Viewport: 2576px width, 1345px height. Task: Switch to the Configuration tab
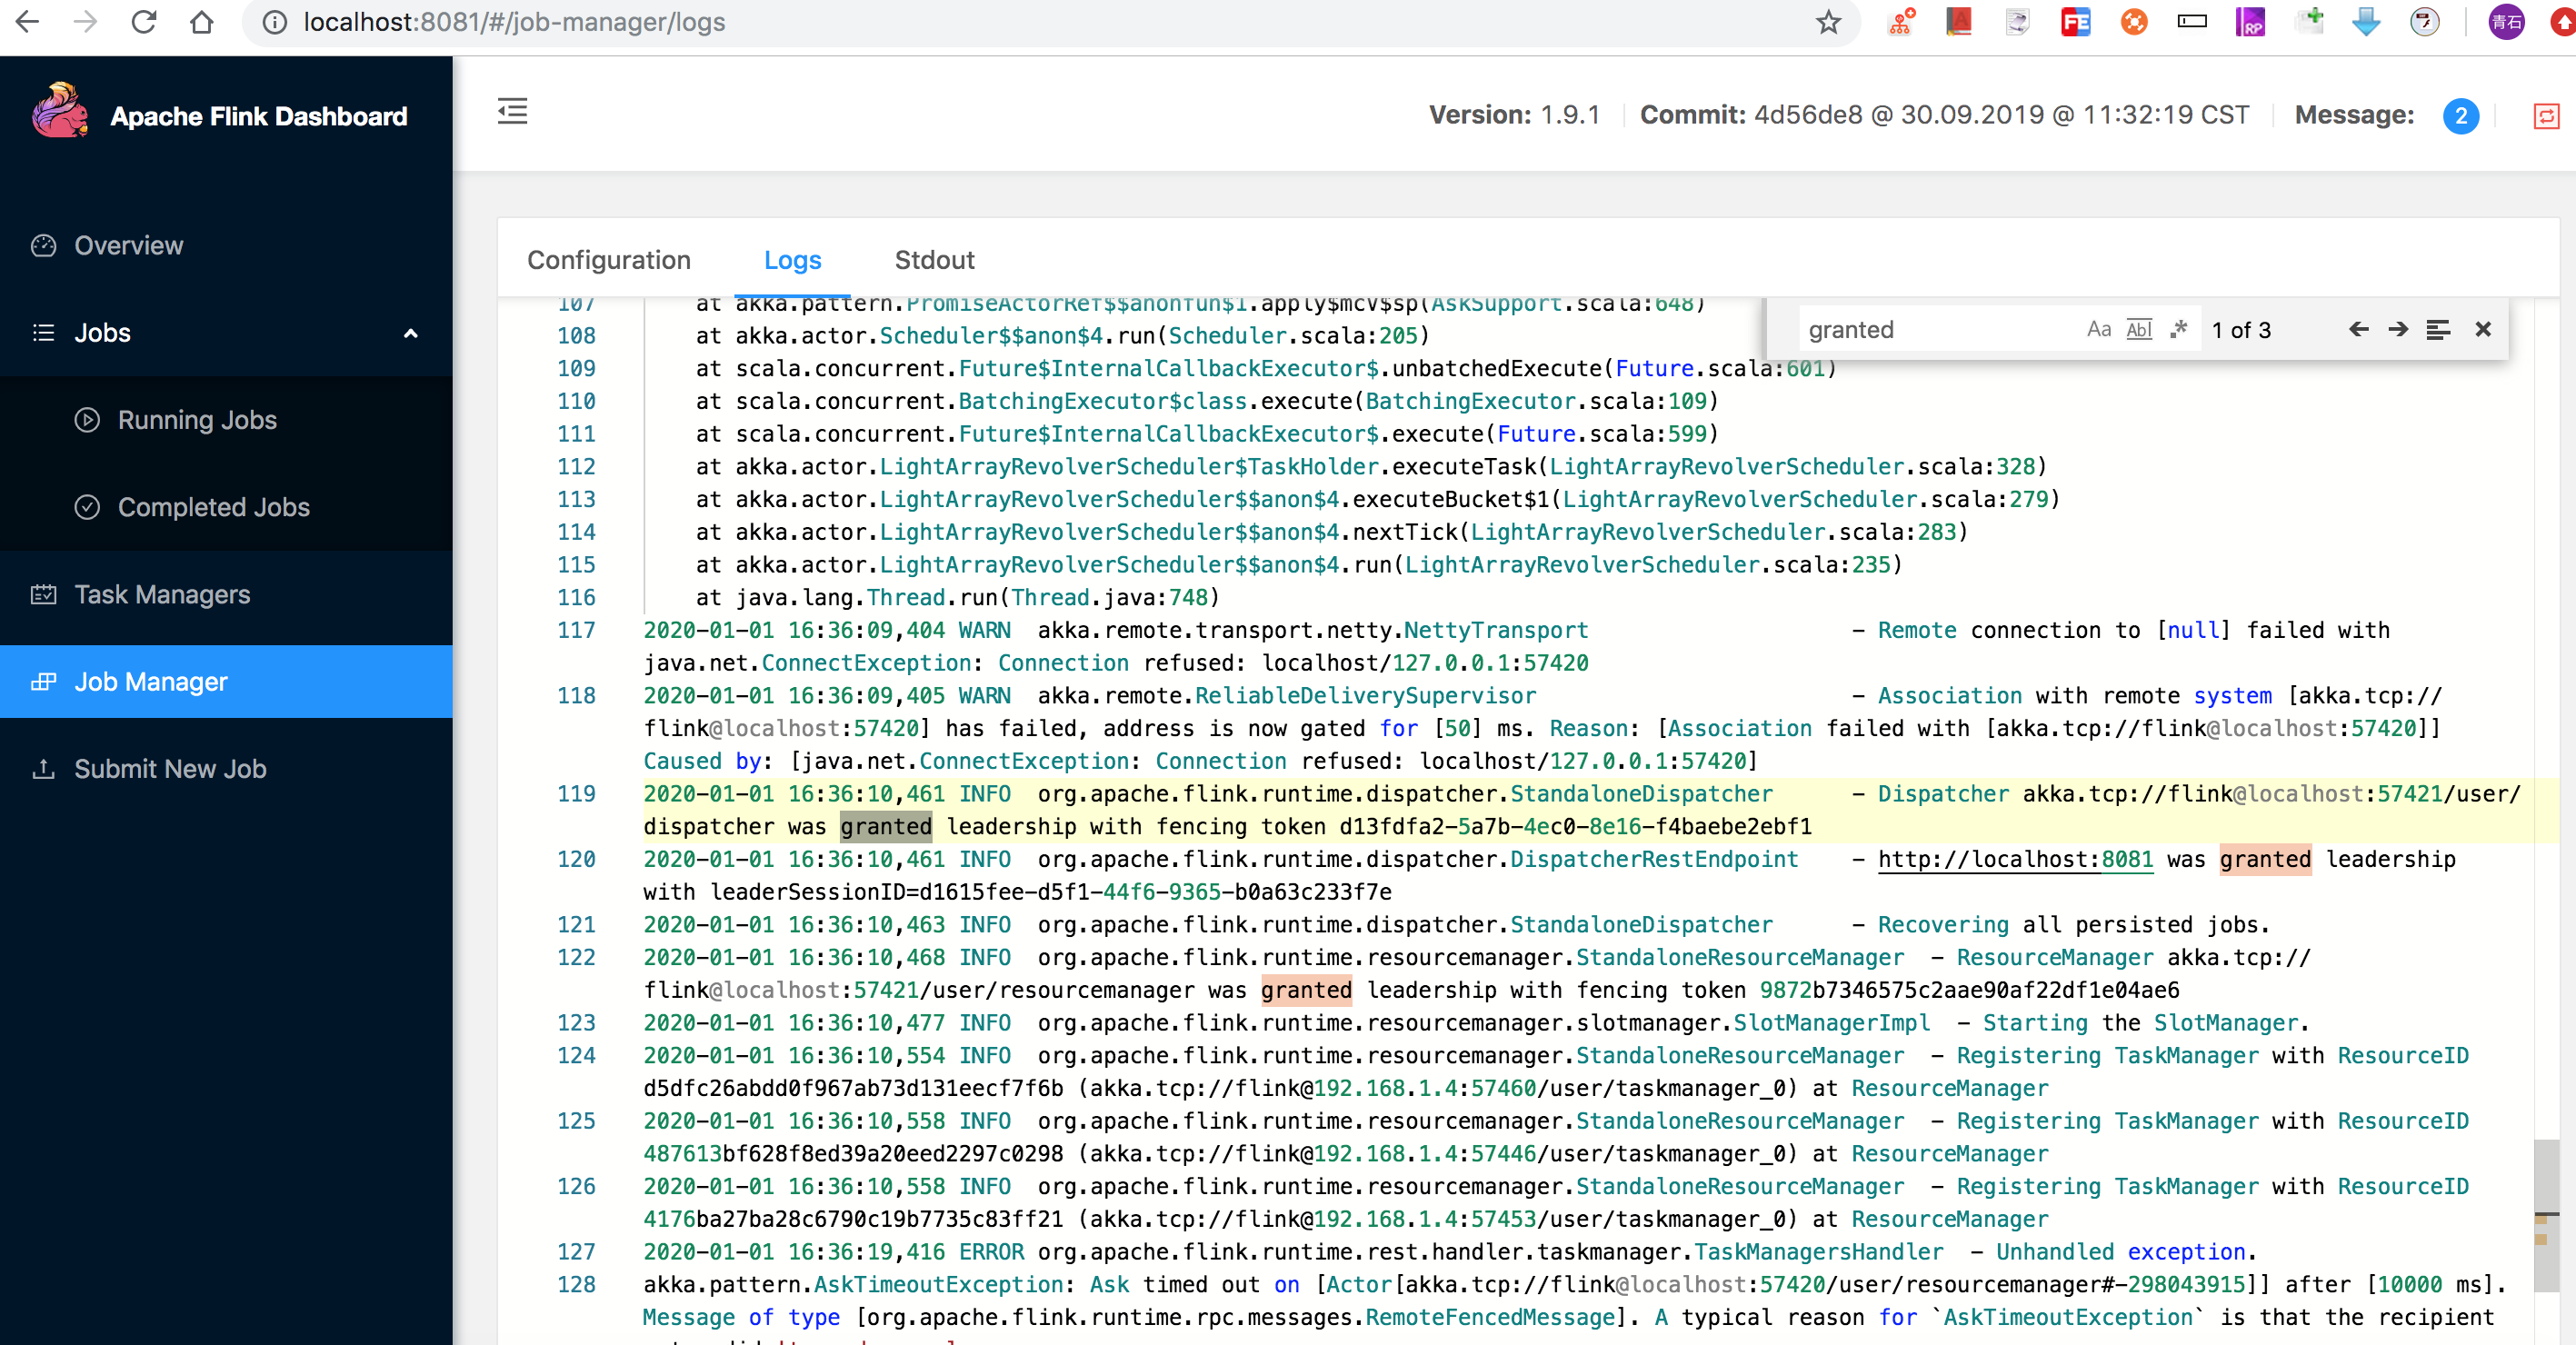(x=609, y=260)
